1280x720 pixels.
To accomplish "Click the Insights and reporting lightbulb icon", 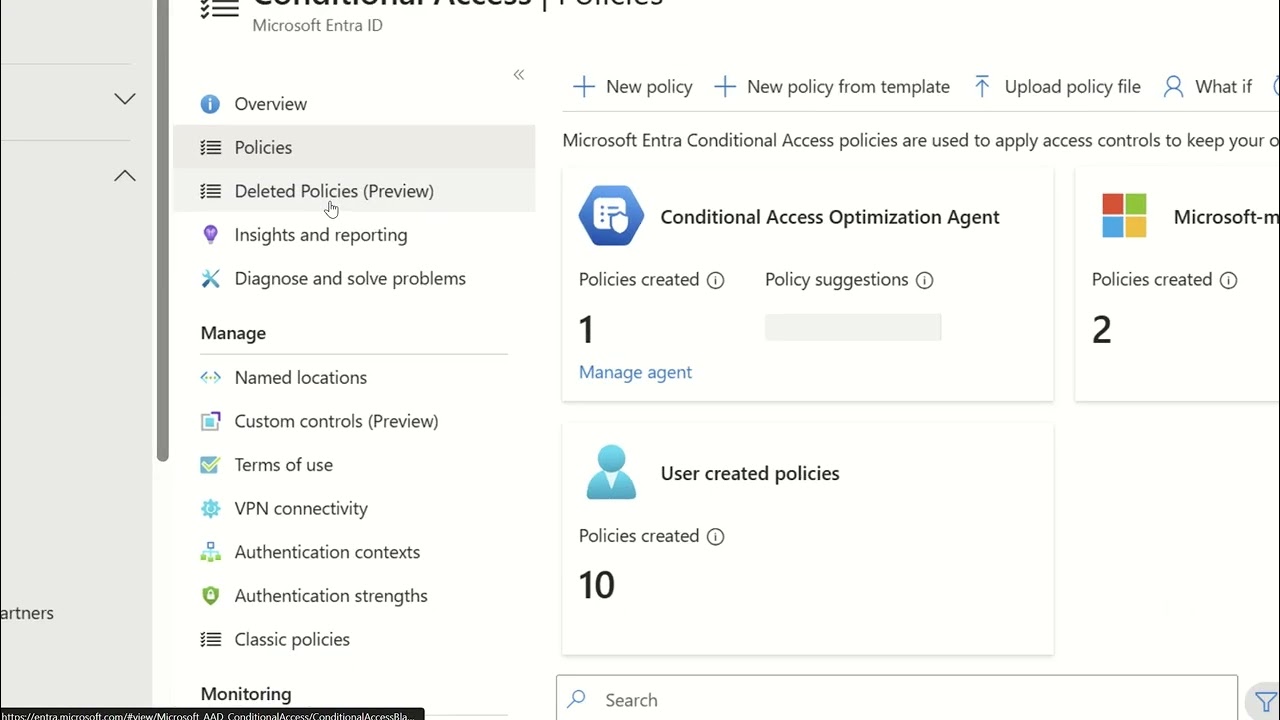I will [210, 235].
